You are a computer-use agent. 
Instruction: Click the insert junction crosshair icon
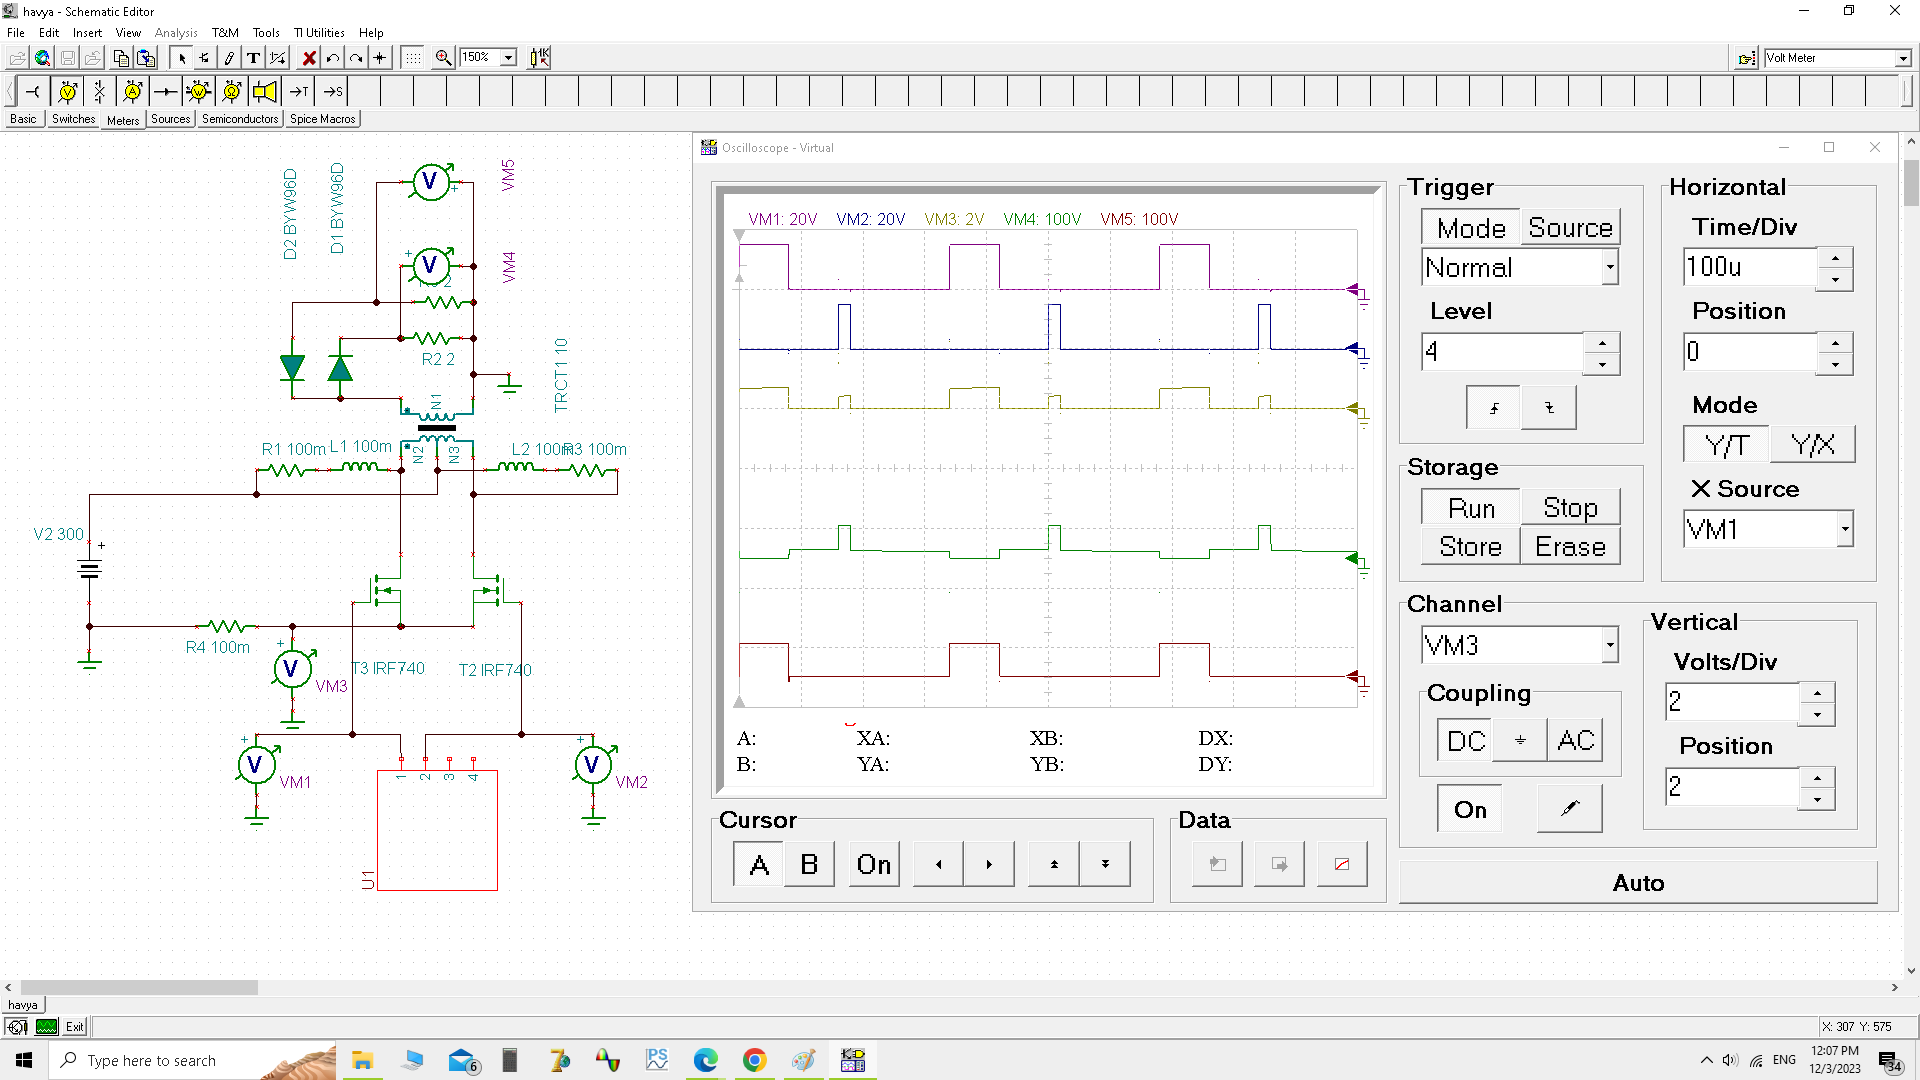coord(380,58)
